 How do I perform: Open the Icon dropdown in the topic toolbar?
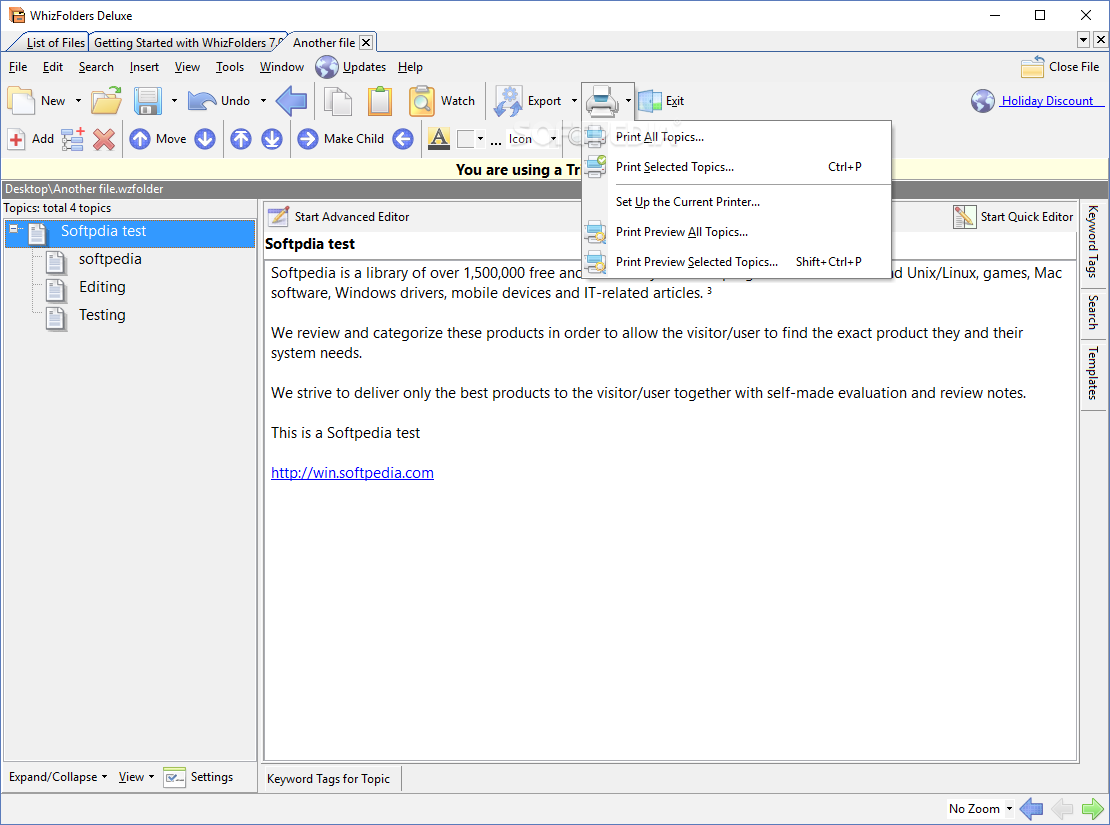[x=553, y=139]
